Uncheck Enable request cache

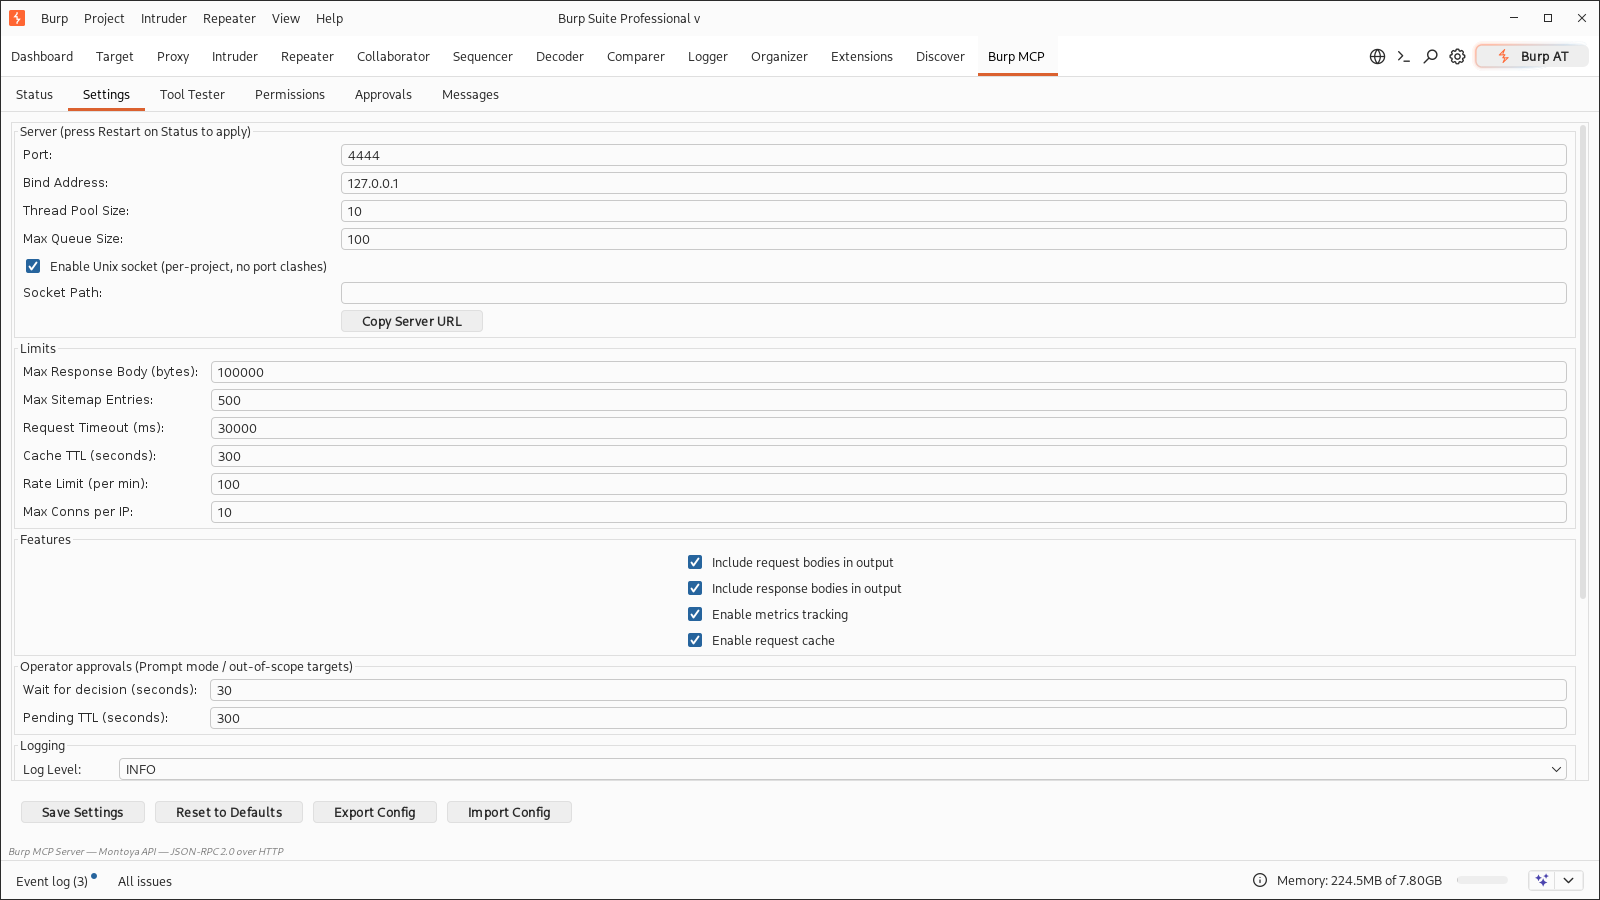695,640
